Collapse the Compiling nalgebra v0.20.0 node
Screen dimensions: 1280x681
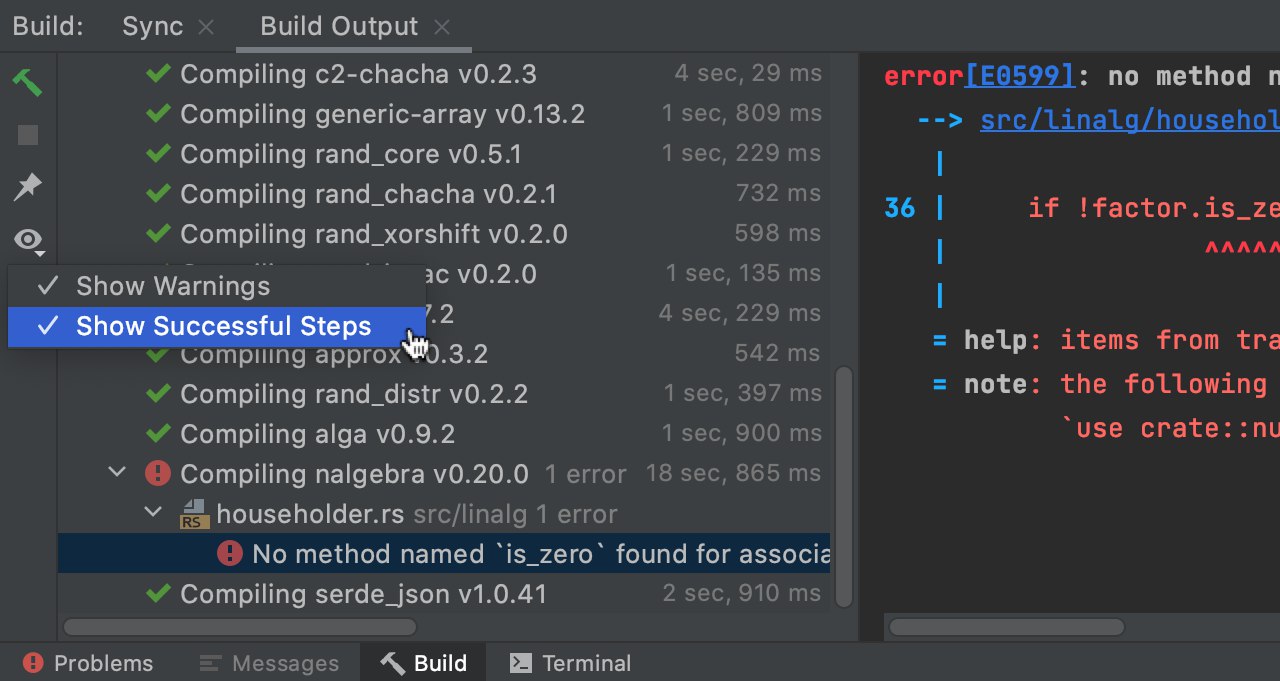coord(120,473)
